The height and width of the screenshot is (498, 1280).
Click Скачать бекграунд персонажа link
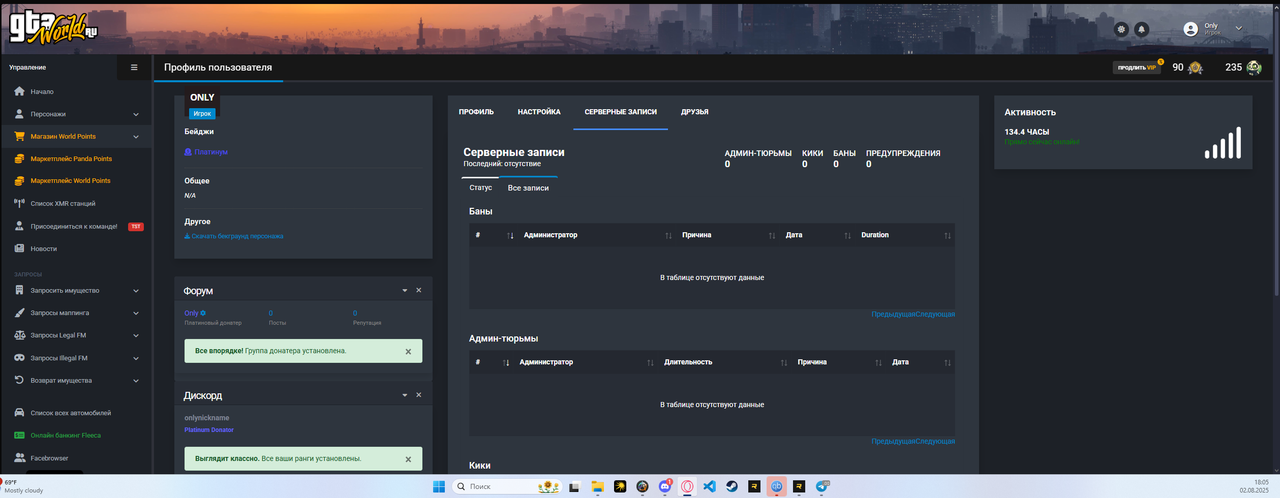tap(234, 236)
